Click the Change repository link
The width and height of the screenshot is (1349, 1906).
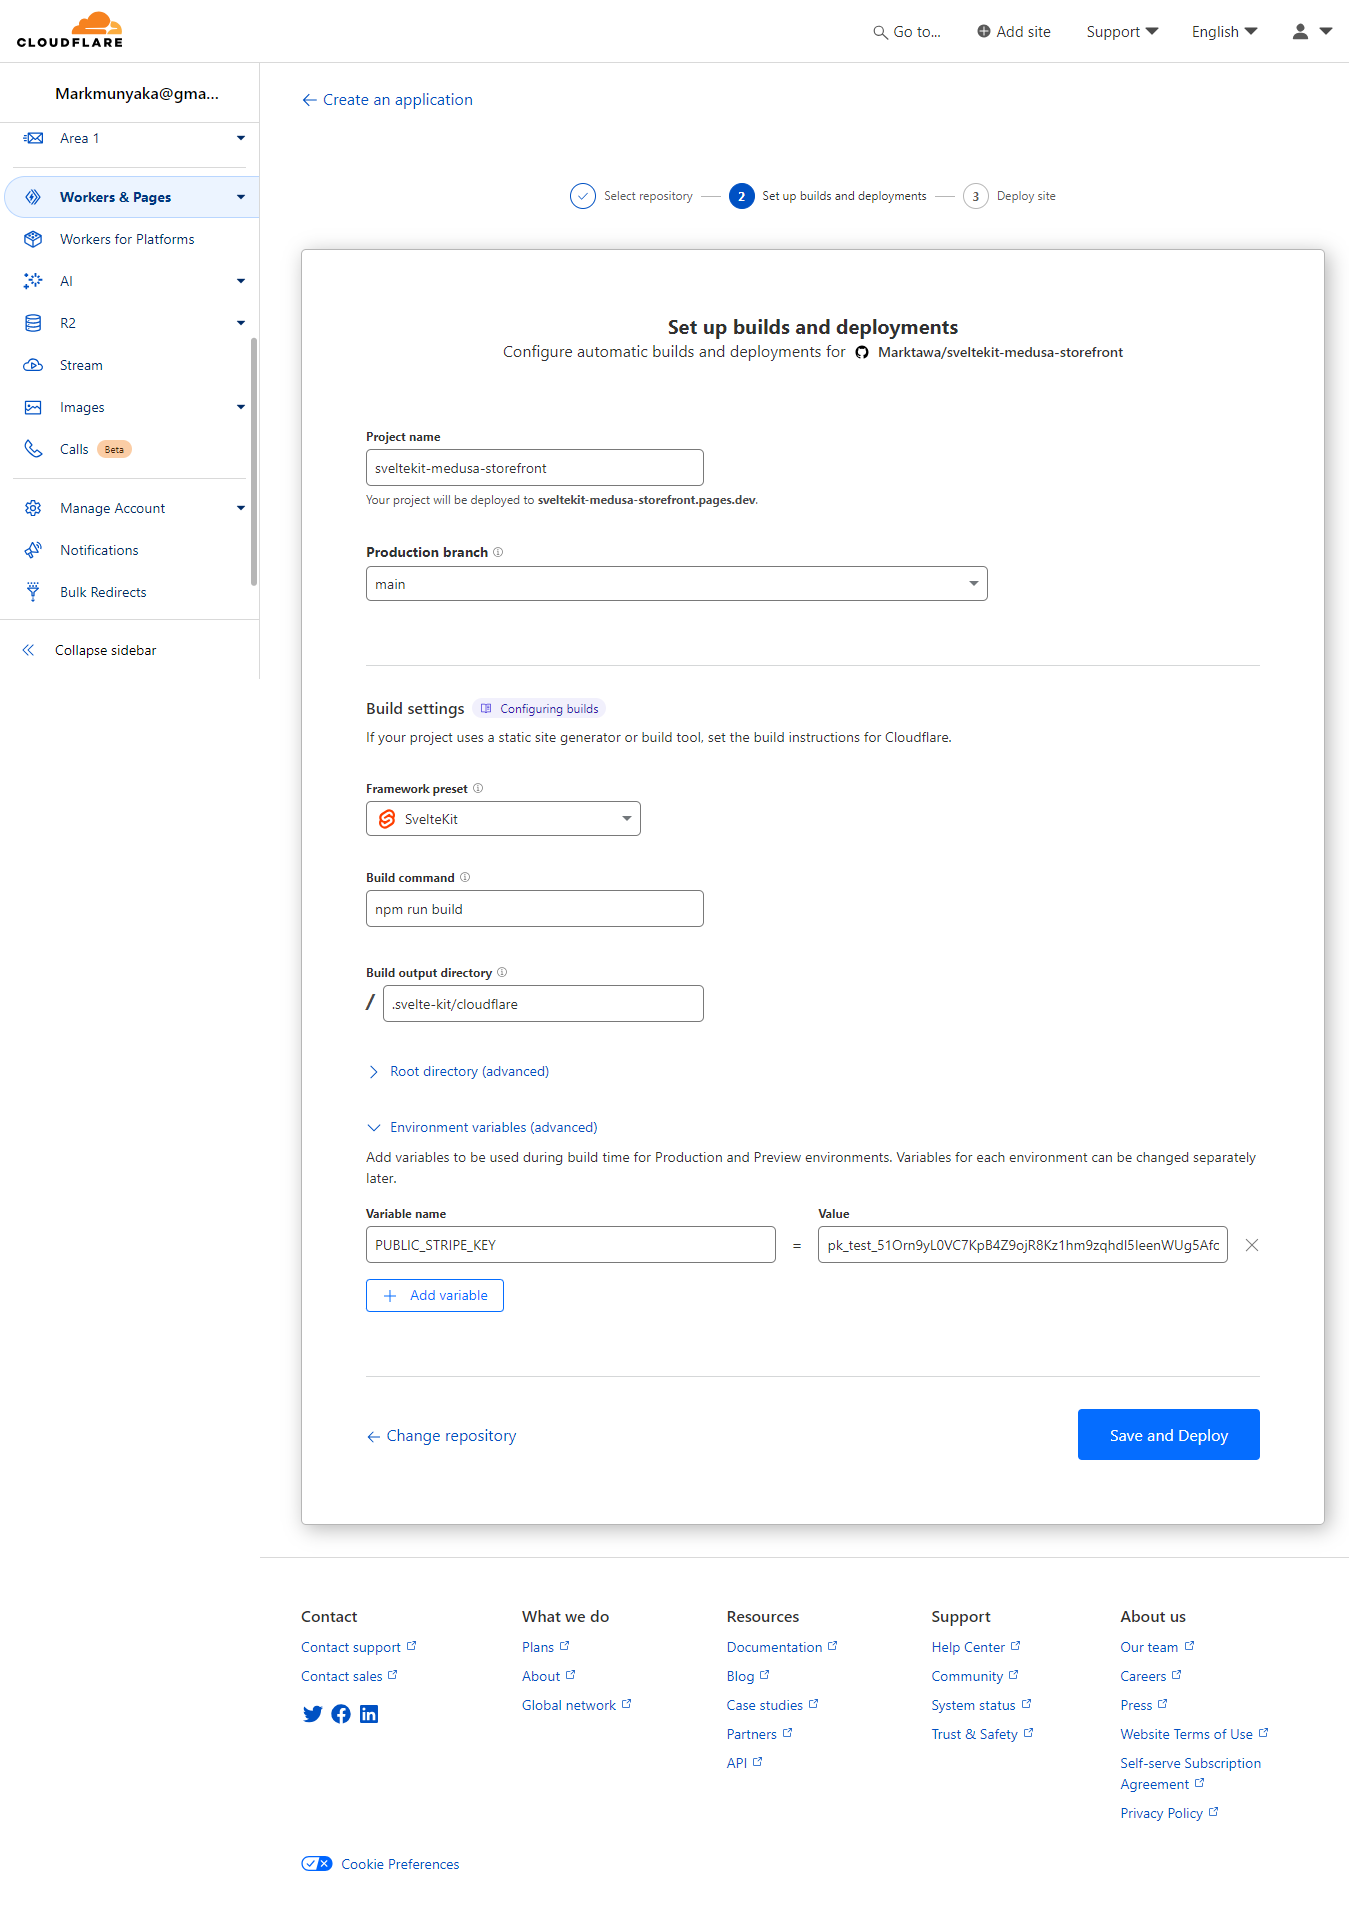(441, 1436)
